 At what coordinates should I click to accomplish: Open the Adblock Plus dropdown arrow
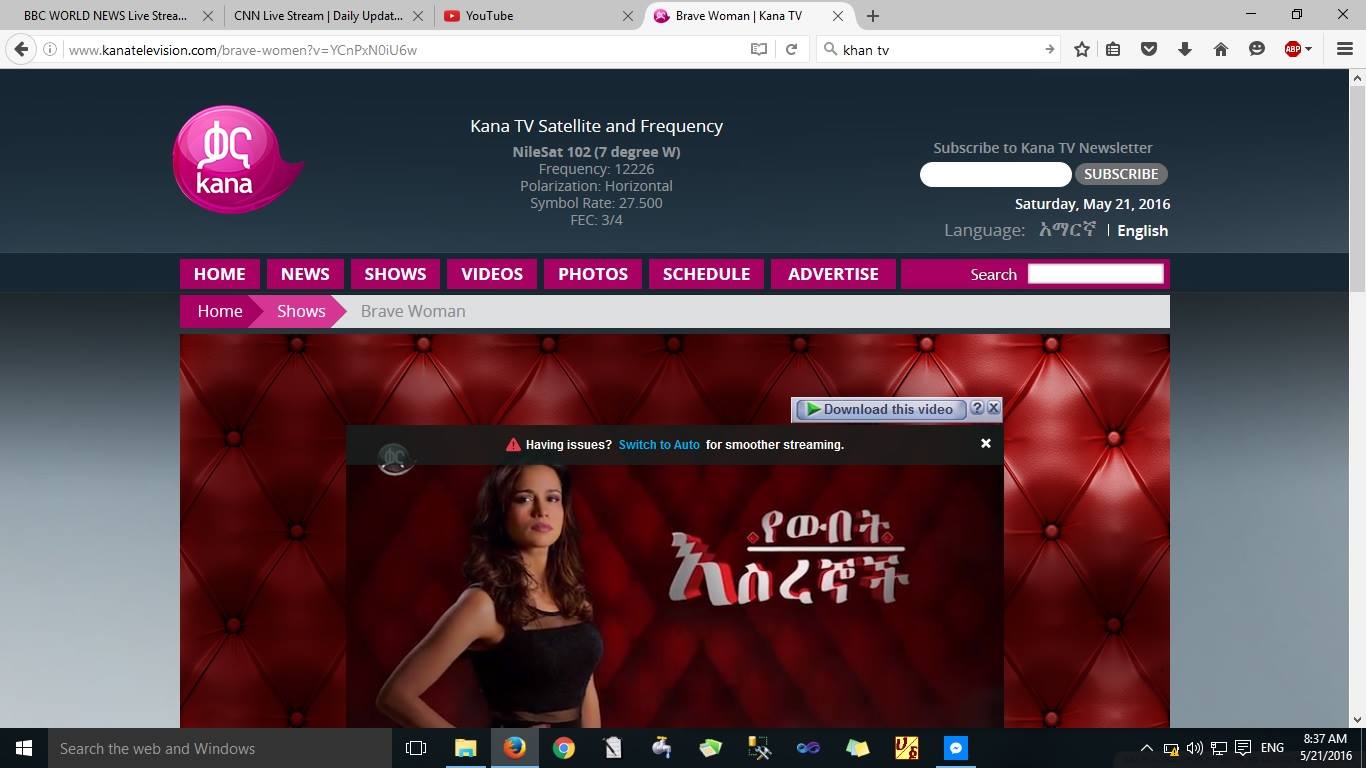coord(1308,49)
